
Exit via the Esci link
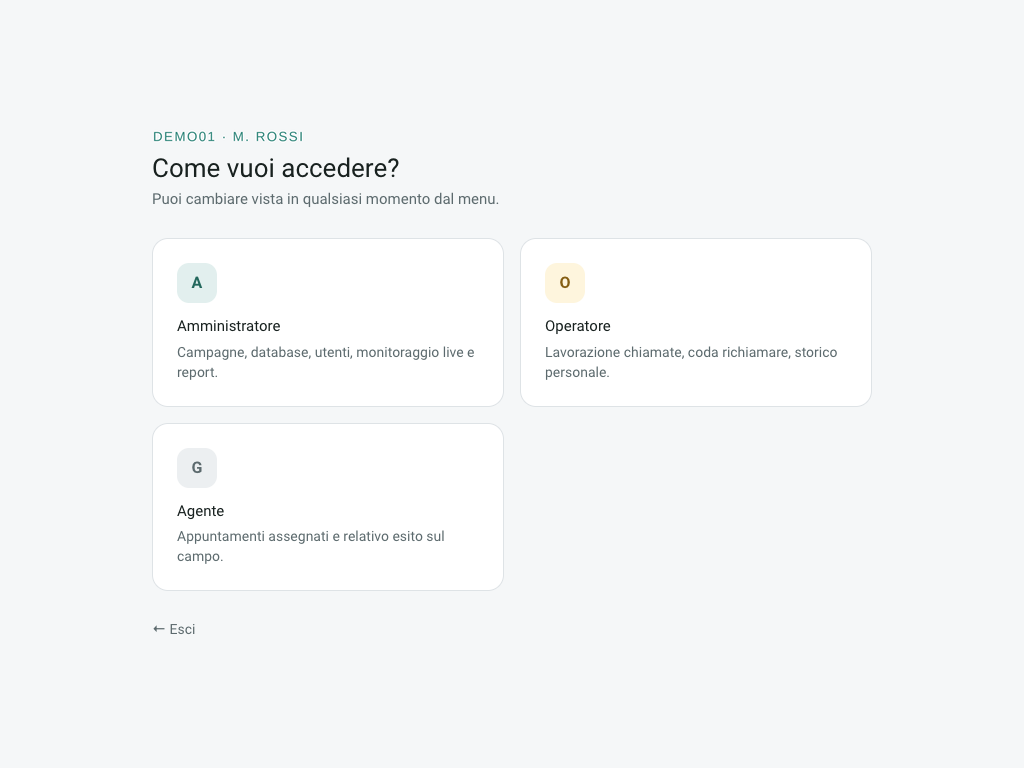click(x=174, y=629)
